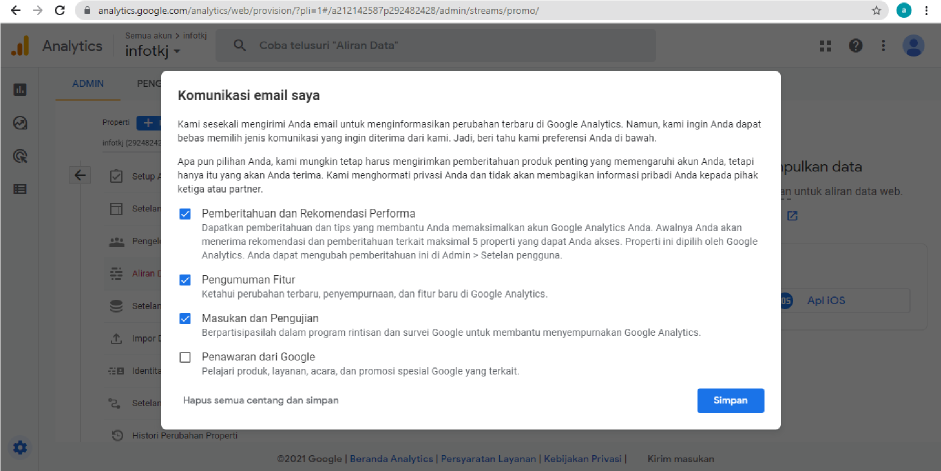Click Kirim masukan in footer
Viewport: 941px width, 471px height.
681,459
